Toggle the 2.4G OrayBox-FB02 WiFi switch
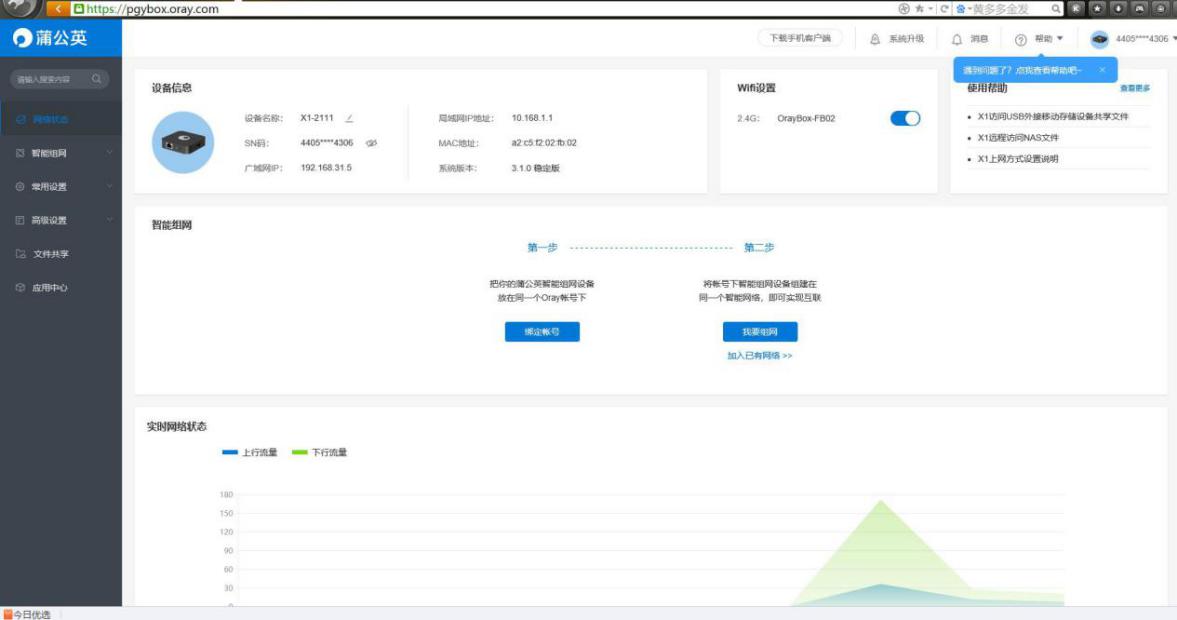Screen dimensions: 1177x620 [904, 118]
